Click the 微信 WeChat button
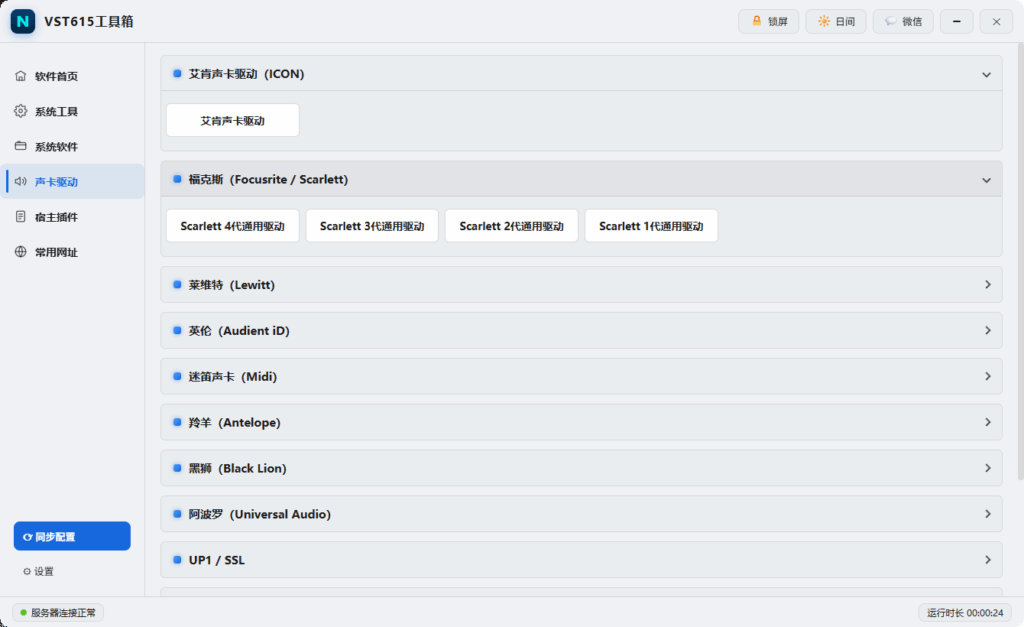 903,22
